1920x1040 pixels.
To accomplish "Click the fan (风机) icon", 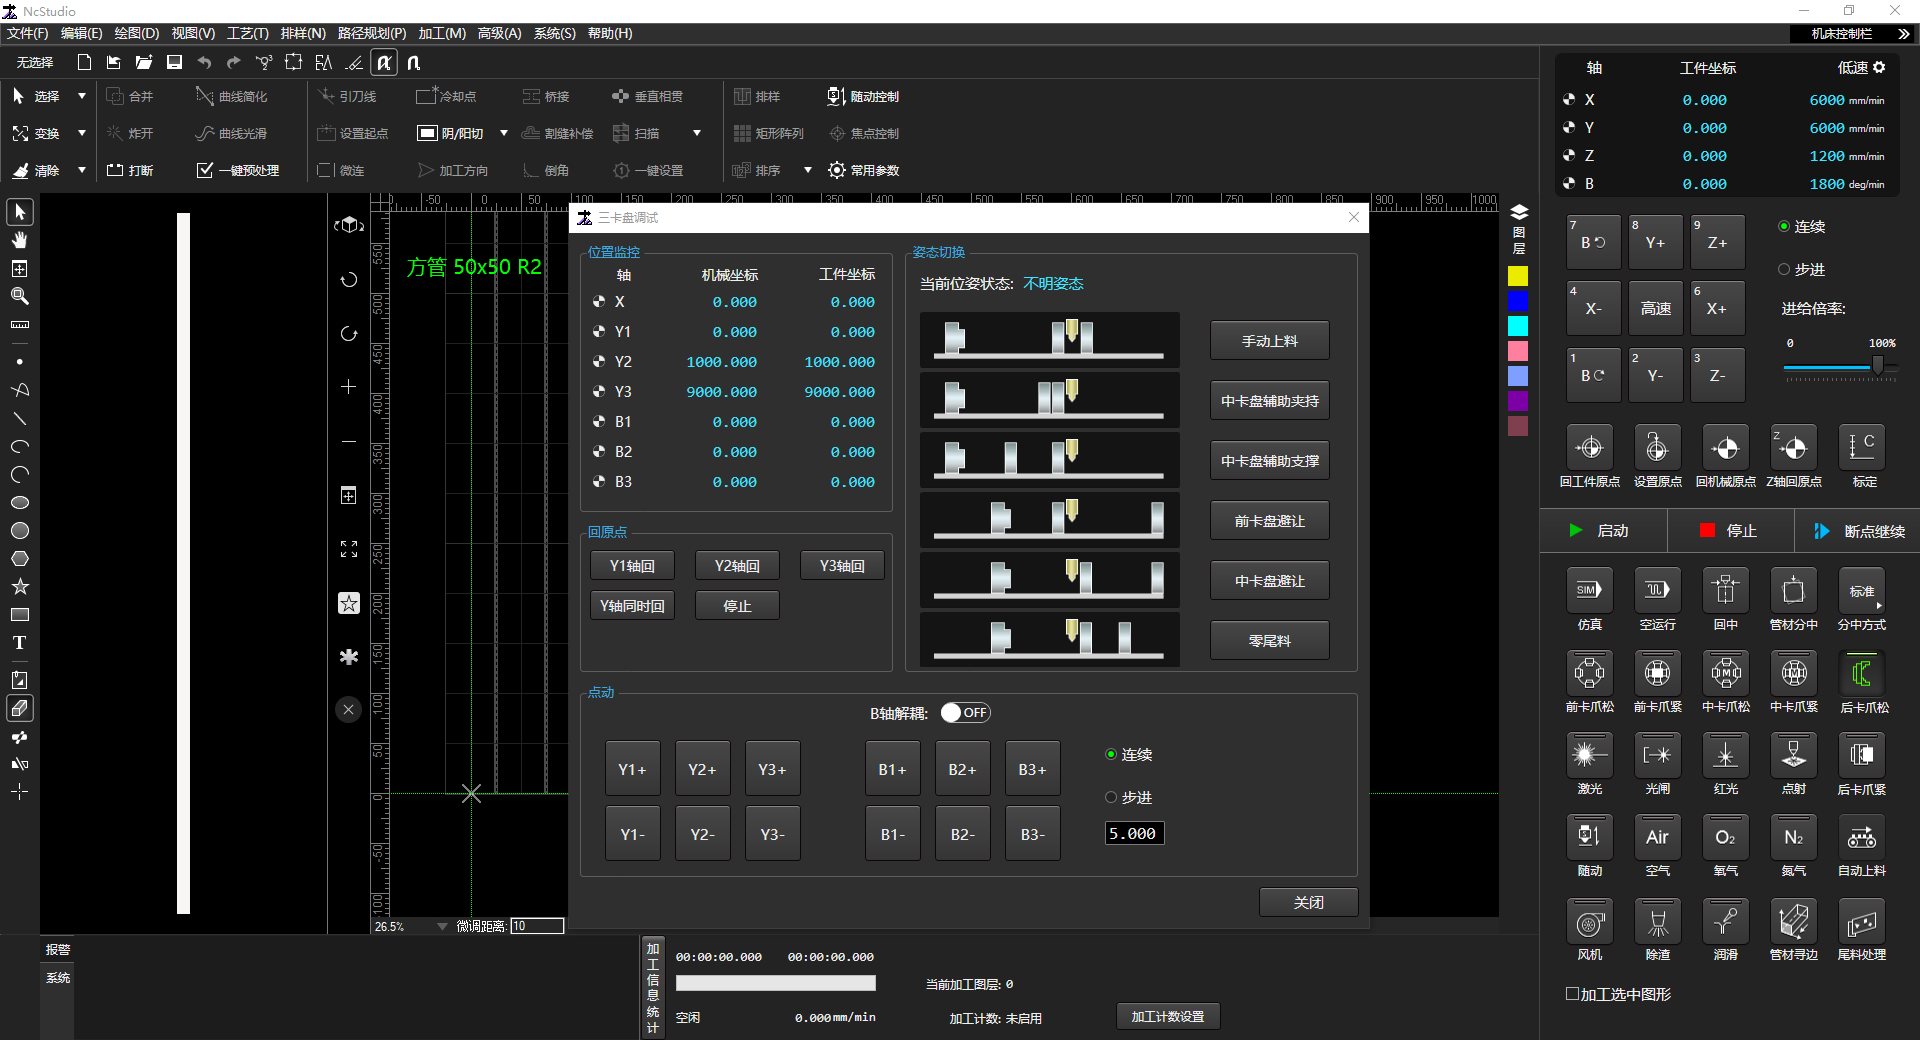I will coord(1589,922).
